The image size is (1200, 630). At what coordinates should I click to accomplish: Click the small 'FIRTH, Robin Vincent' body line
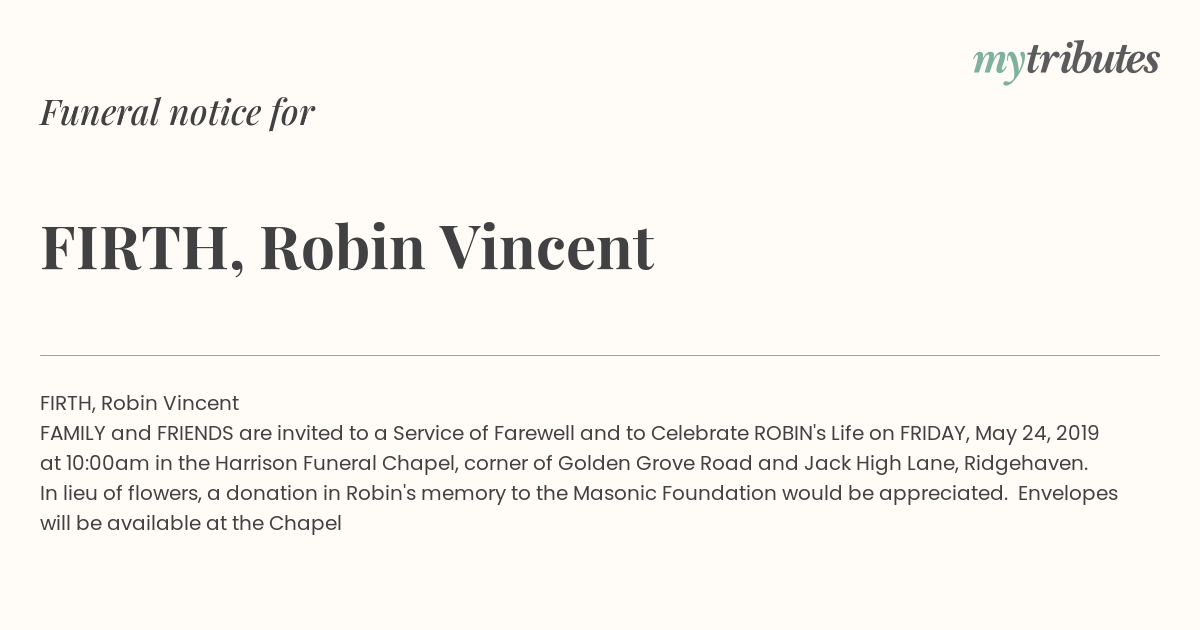[x=139, y=404]
